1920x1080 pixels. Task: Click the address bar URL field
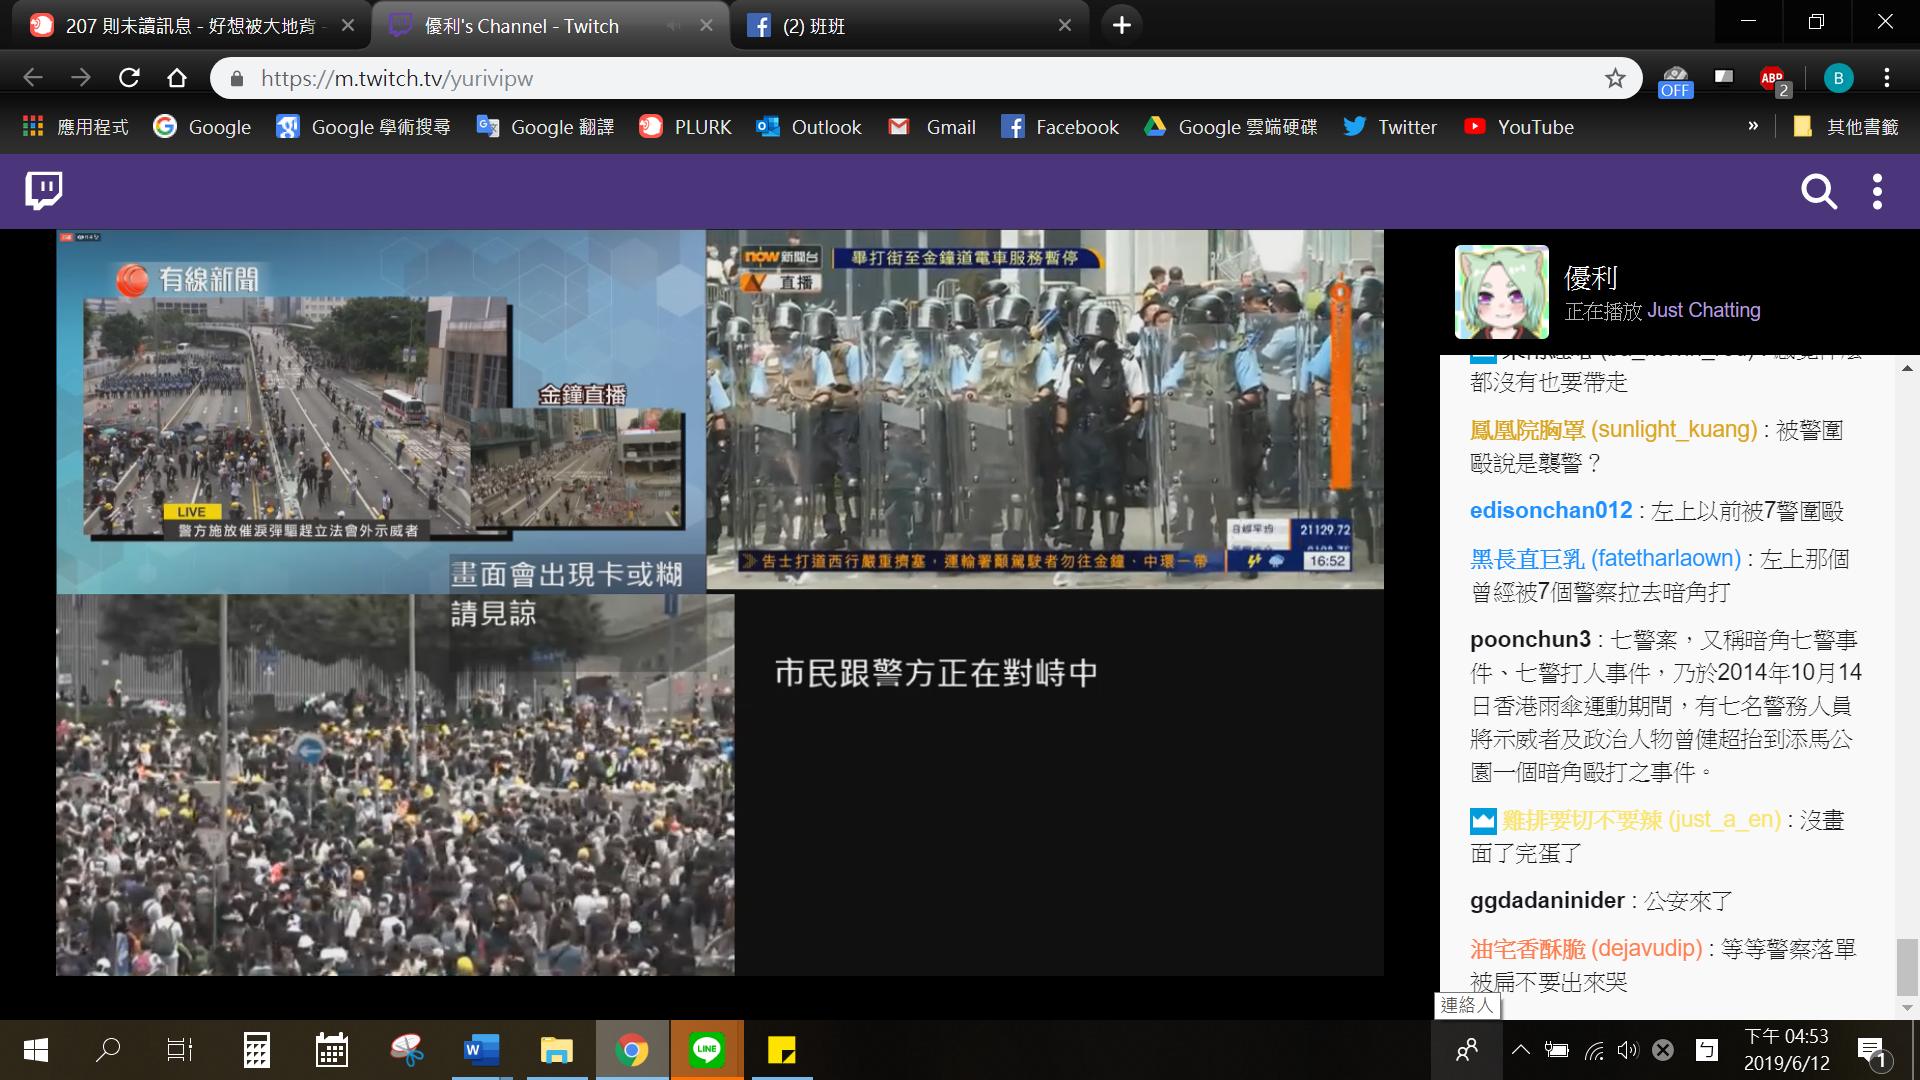click(x=925, y=78)
